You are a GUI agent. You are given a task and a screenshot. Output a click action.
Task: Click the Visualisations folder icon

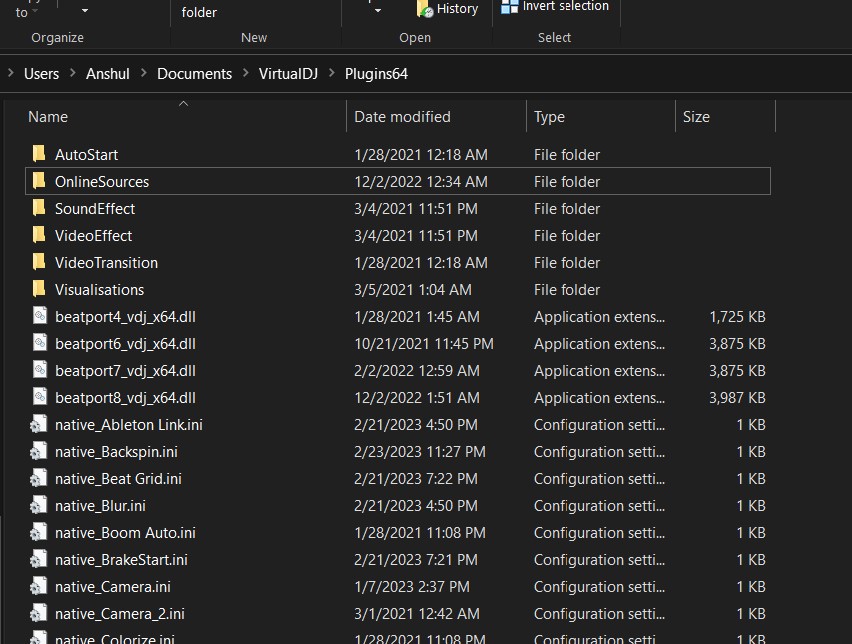tap(39, 289)
